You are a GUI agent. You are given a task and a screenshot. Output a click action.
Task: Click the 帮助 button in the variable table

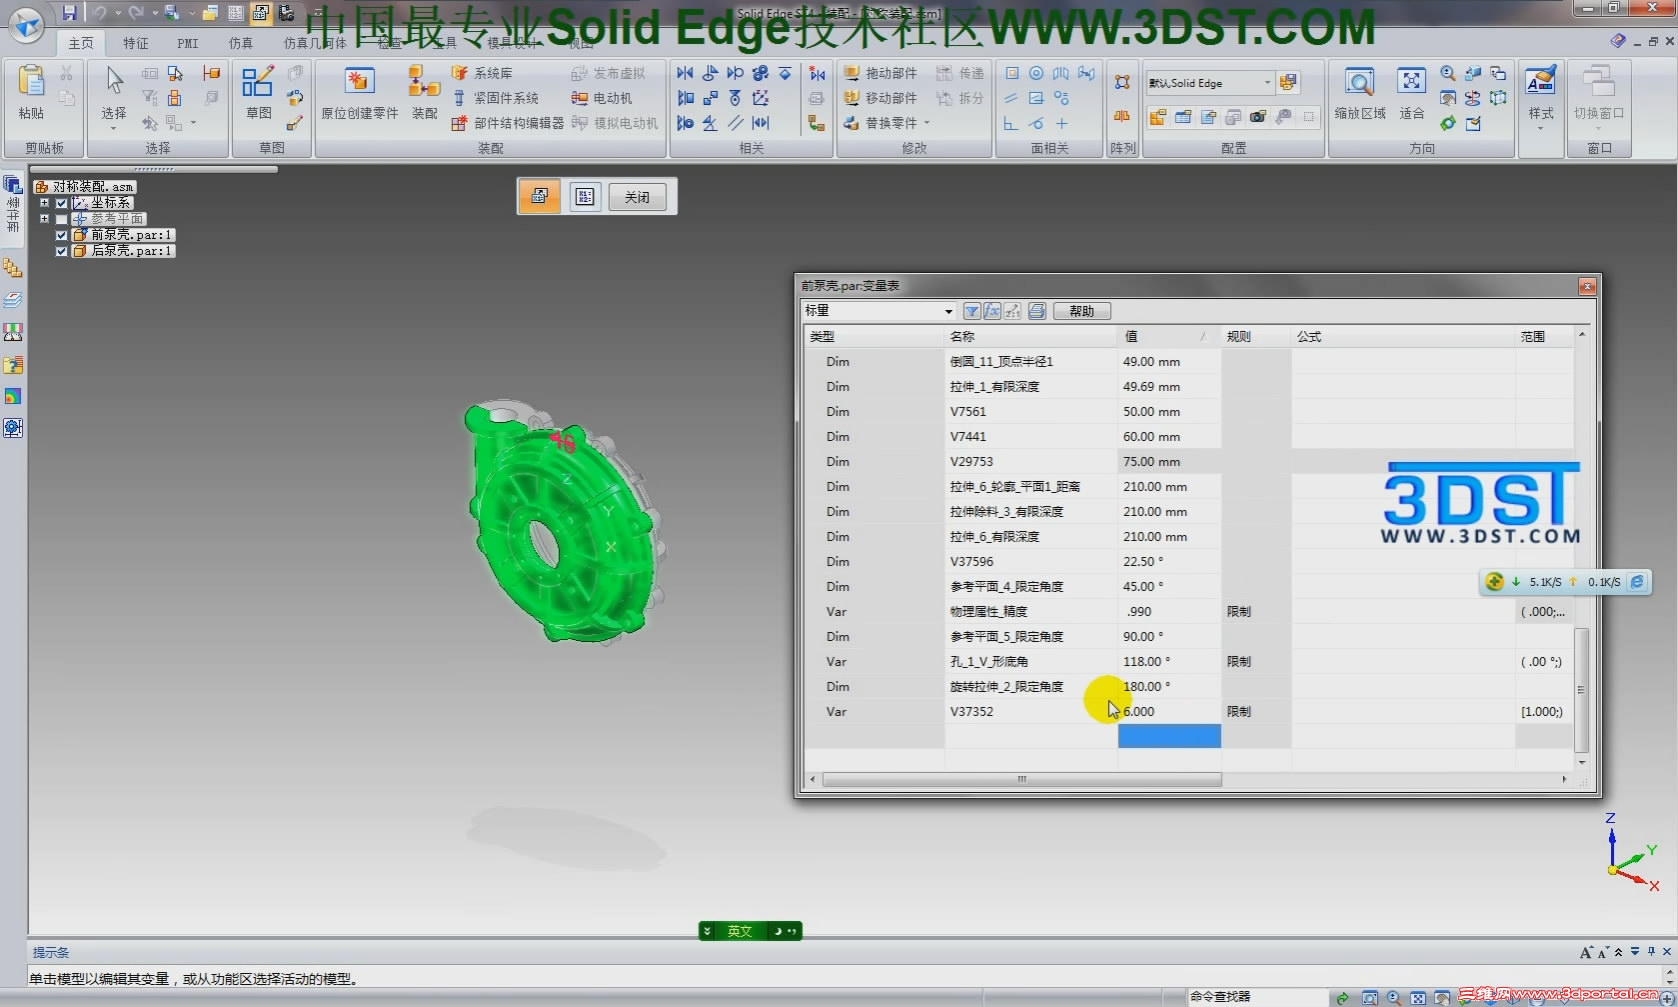(1080, 311)
